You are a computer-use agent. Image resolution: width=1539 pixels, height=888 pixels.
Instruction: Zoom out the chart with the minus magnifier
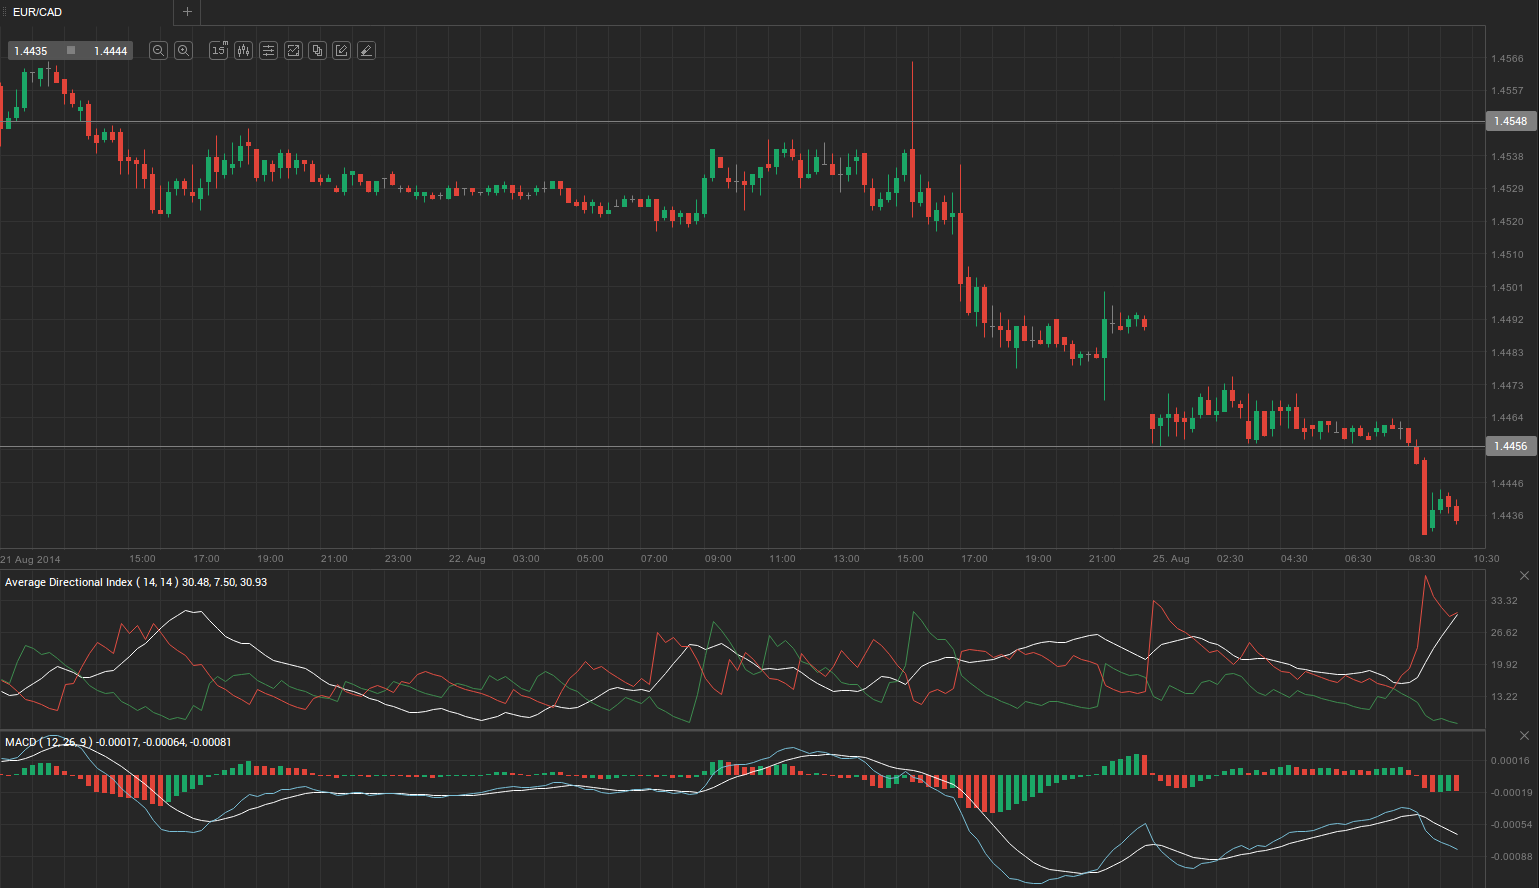[x=158, y=51]
